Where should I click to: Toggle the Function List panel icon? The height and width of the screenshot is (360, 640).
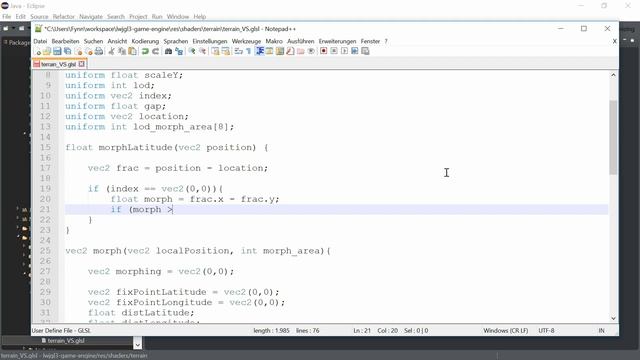pos(290,51)
